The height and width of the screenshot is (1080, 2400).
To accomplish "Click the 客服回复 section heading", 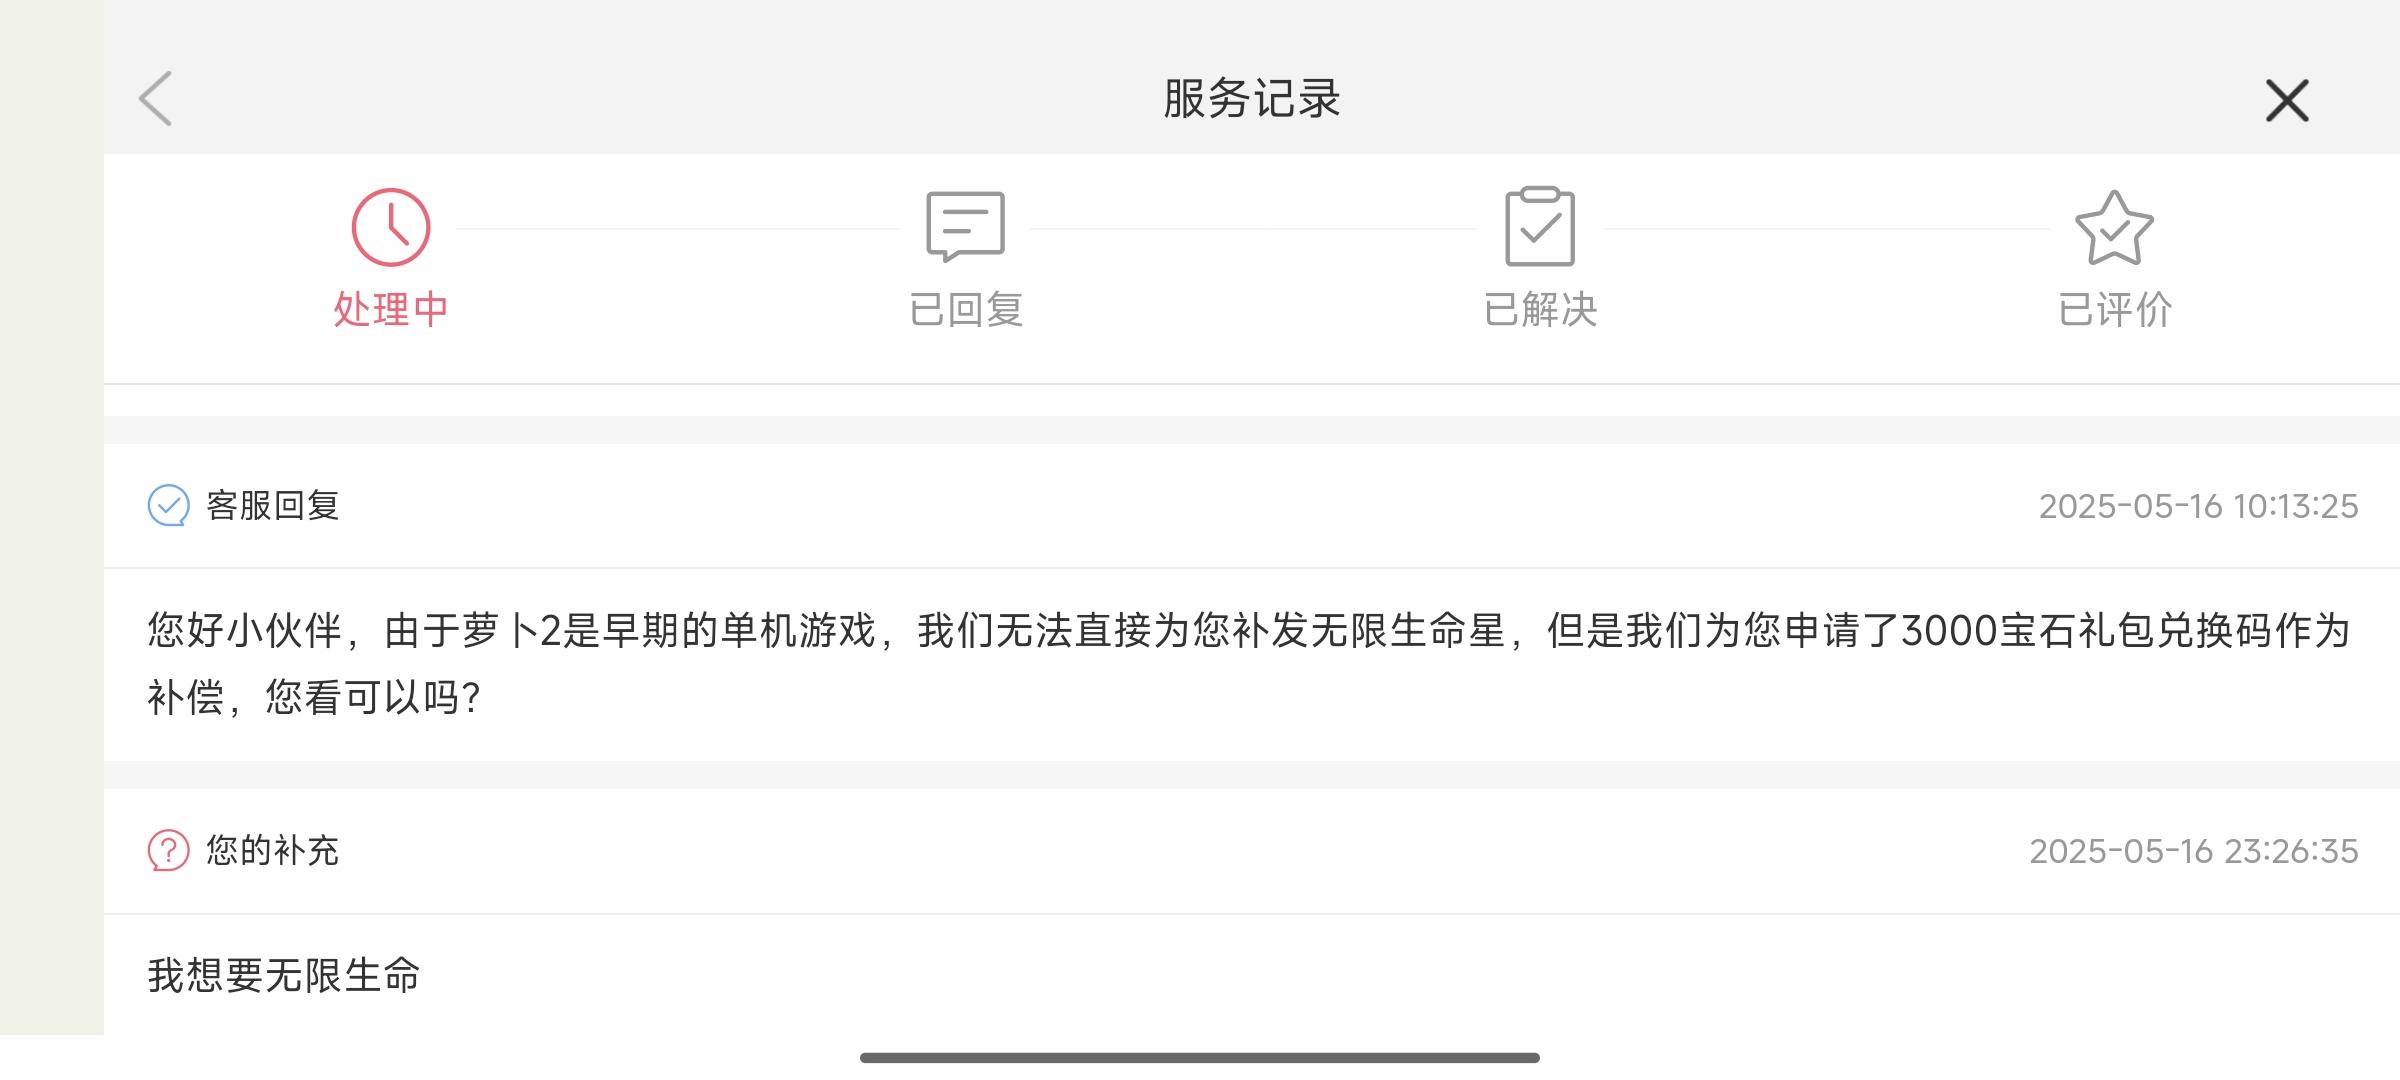I will click(273, 506).
